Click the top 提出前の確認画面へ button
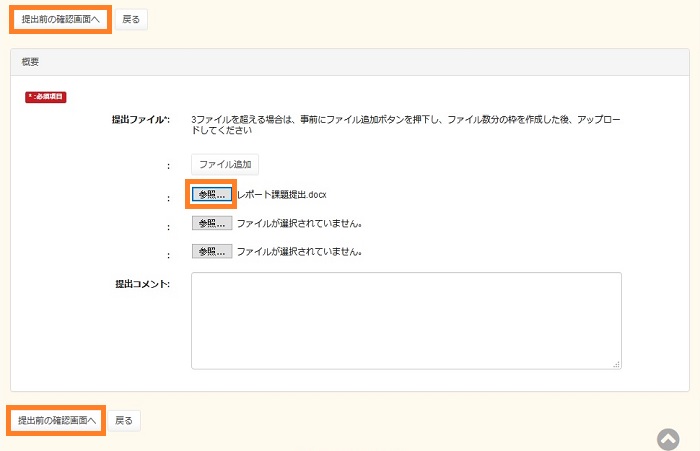 click(61, 20)
